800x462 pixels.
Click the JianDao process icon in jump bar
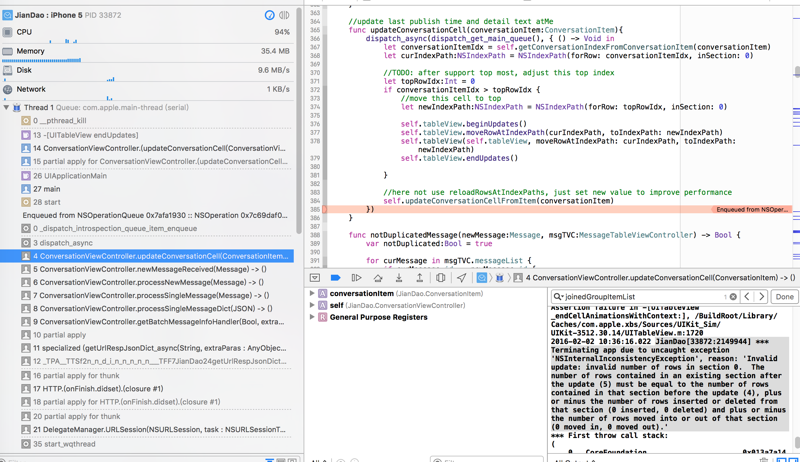pyautogui.click(x=482, y=278)
